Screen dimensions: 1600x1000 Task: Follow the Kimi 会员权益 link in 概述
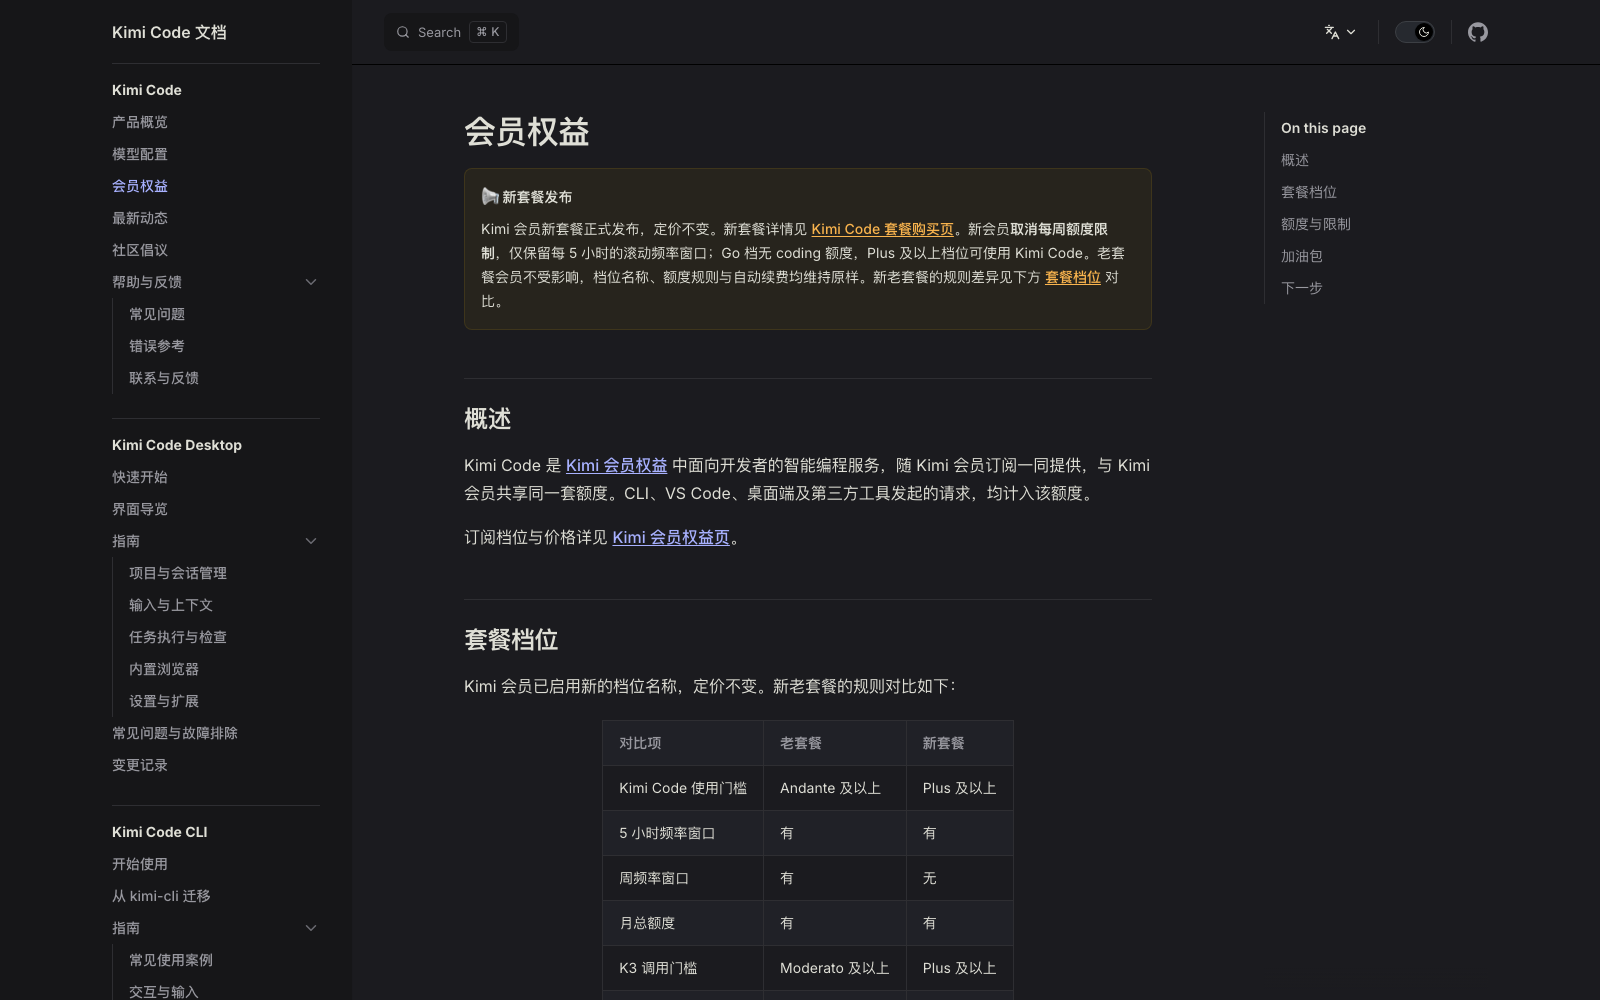pos(616,465)
